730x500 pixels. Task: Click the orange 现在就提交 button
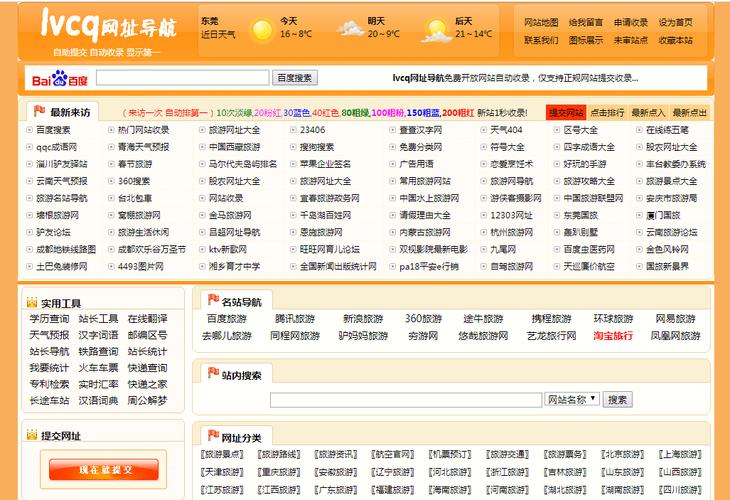tap(104, 469)
